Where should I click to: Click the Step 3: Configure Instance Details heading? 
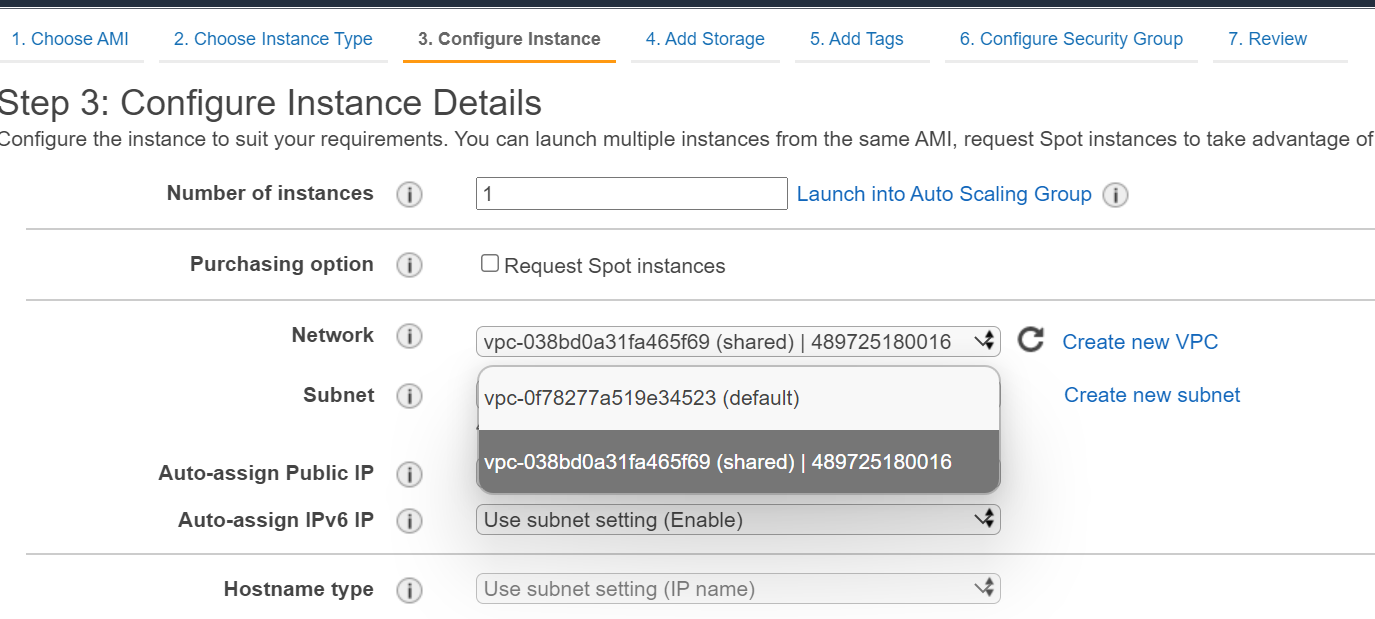point(270,103)
